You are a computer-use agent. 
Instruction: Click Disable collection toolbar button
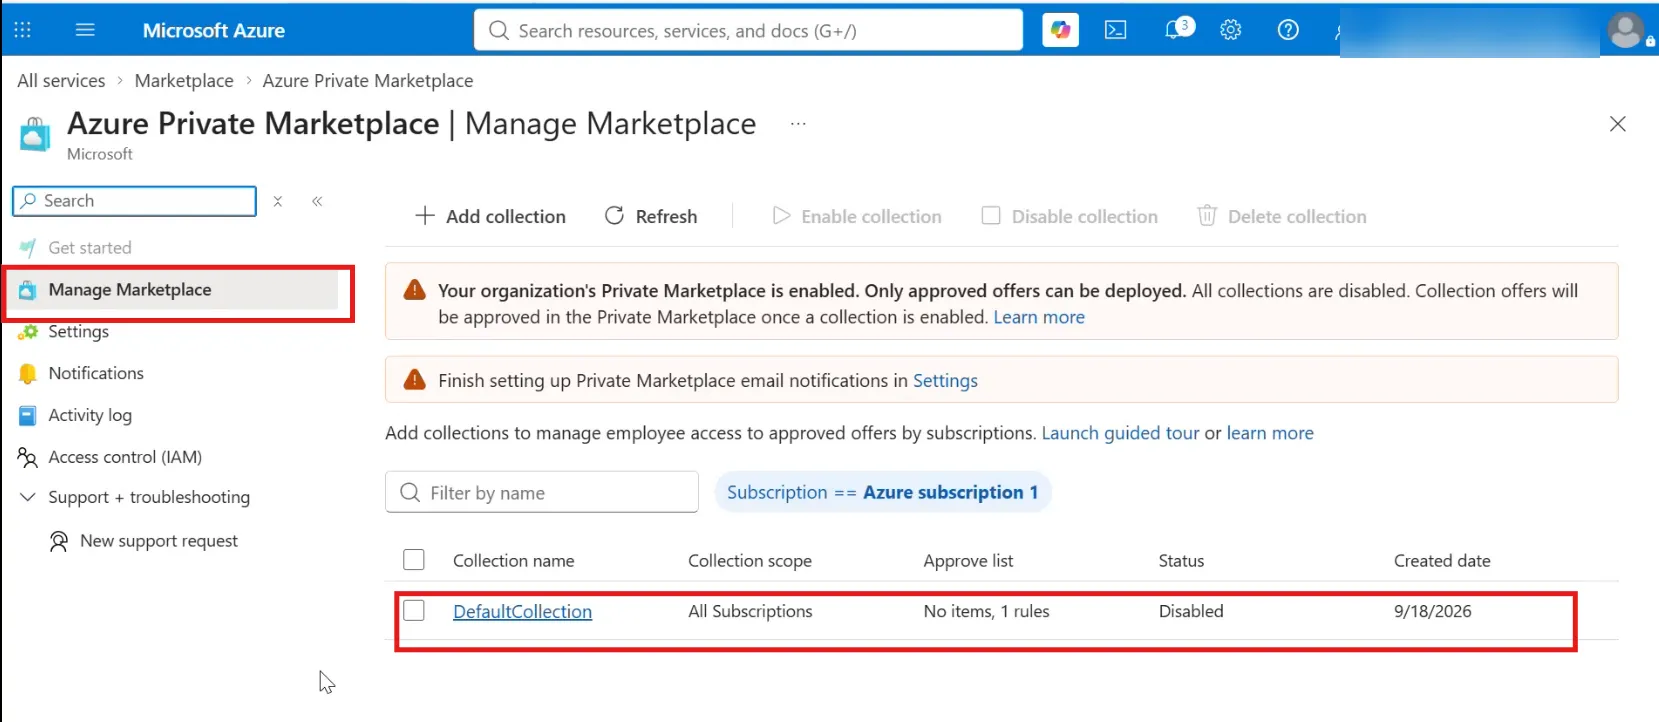click(x=1070, y=216)
